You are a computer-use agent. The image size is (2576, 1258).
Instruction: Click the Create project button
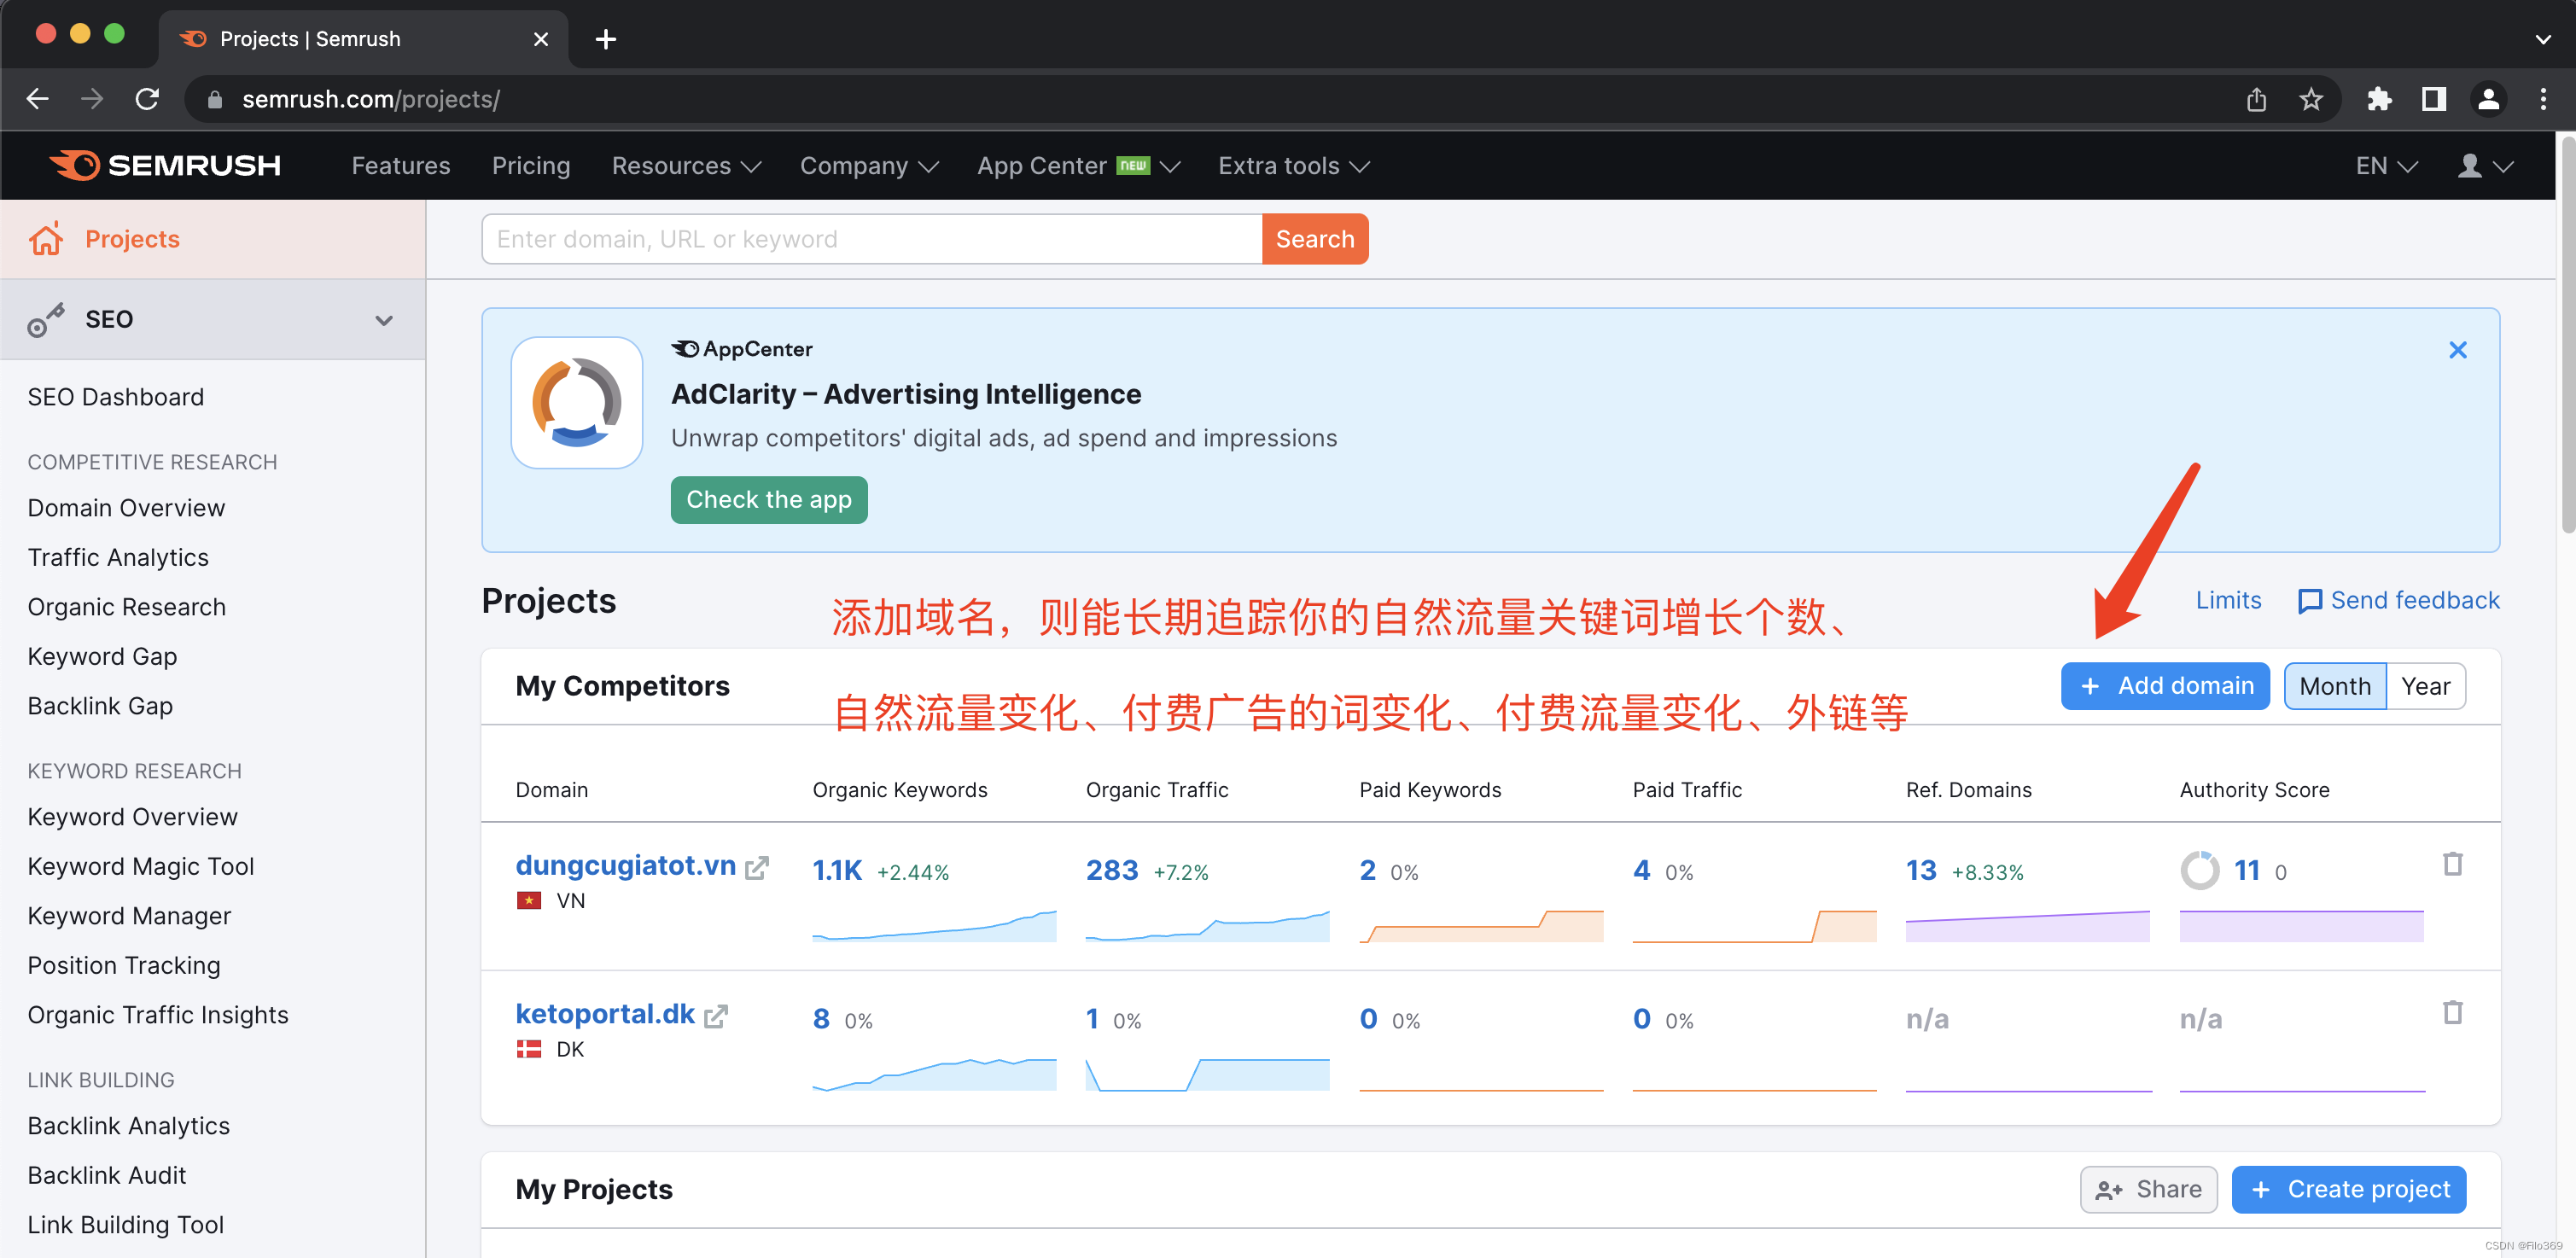point(2348,1189)
